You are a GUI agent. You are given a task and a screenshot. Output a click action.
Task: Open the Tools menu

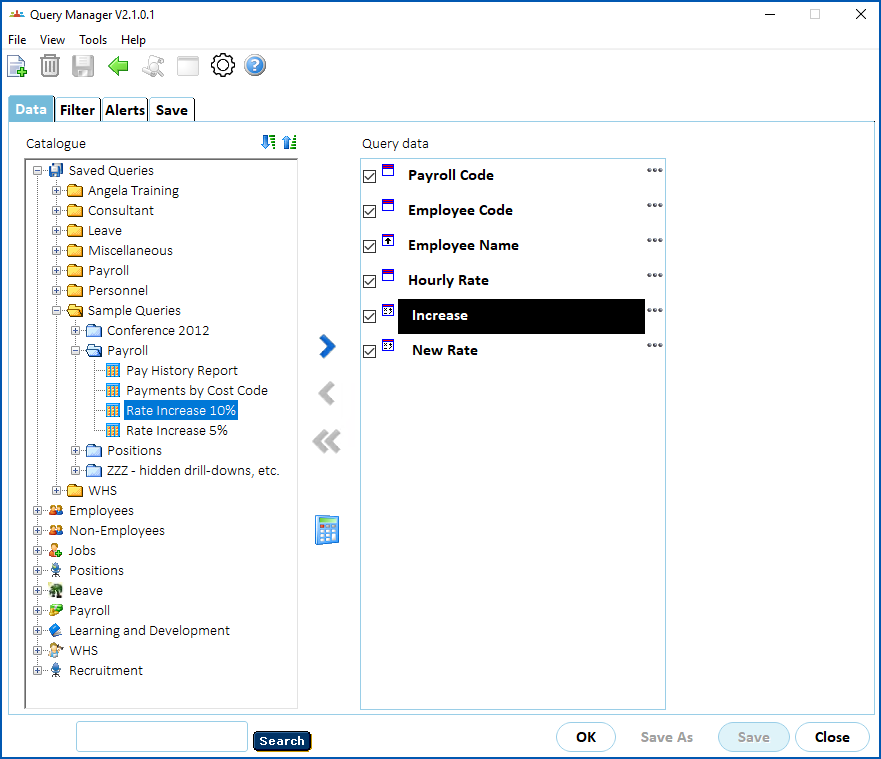(x=93, y=40)
